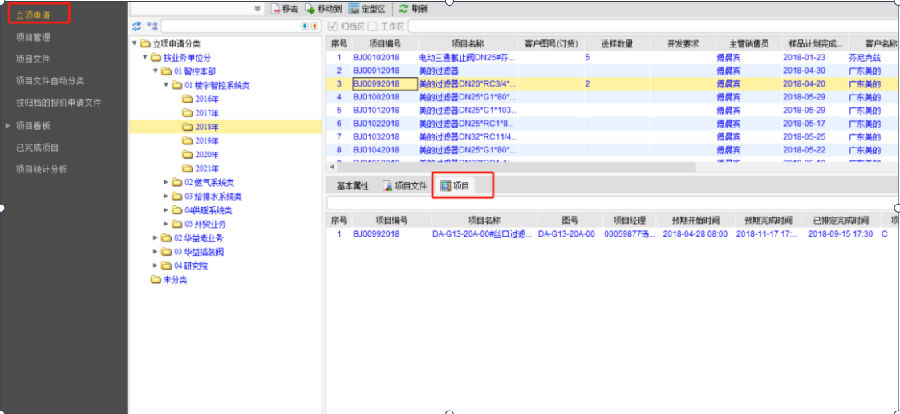Screen dimensions: 900x414
Task: Open the toolbar overflow chevron
Action: pyautogui.click(x=257, y=9)
